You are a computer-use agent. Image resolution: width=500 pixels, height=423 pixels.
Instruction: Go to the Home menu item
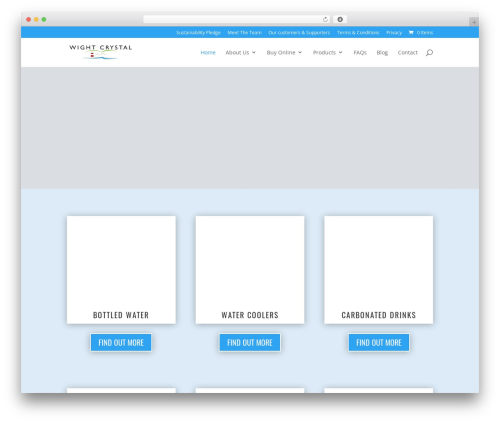click(208, 52)
